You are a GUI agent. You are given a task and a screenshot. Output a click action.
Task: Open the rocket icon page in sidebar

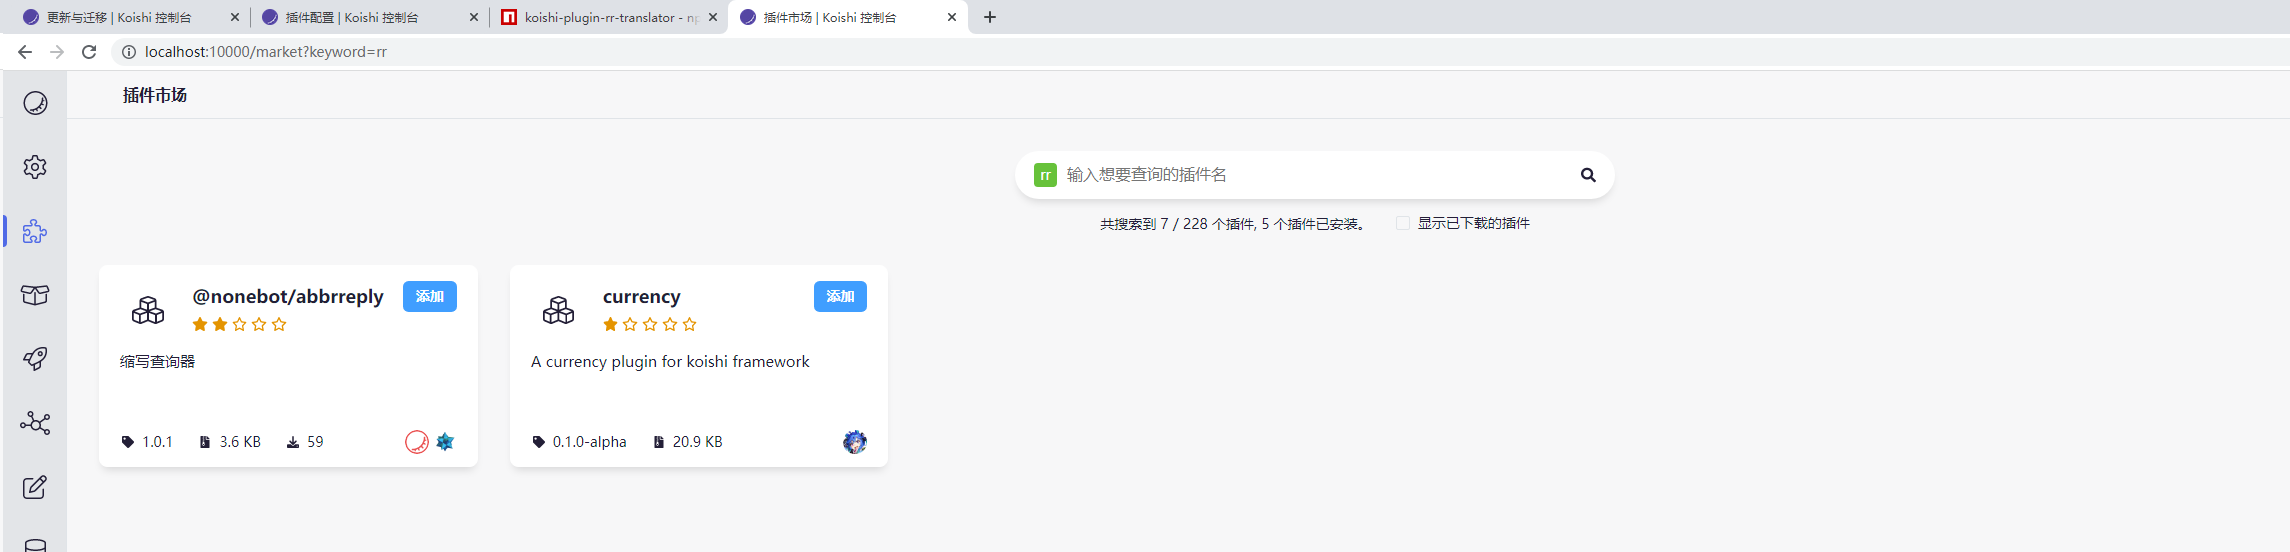pos(35,359)
